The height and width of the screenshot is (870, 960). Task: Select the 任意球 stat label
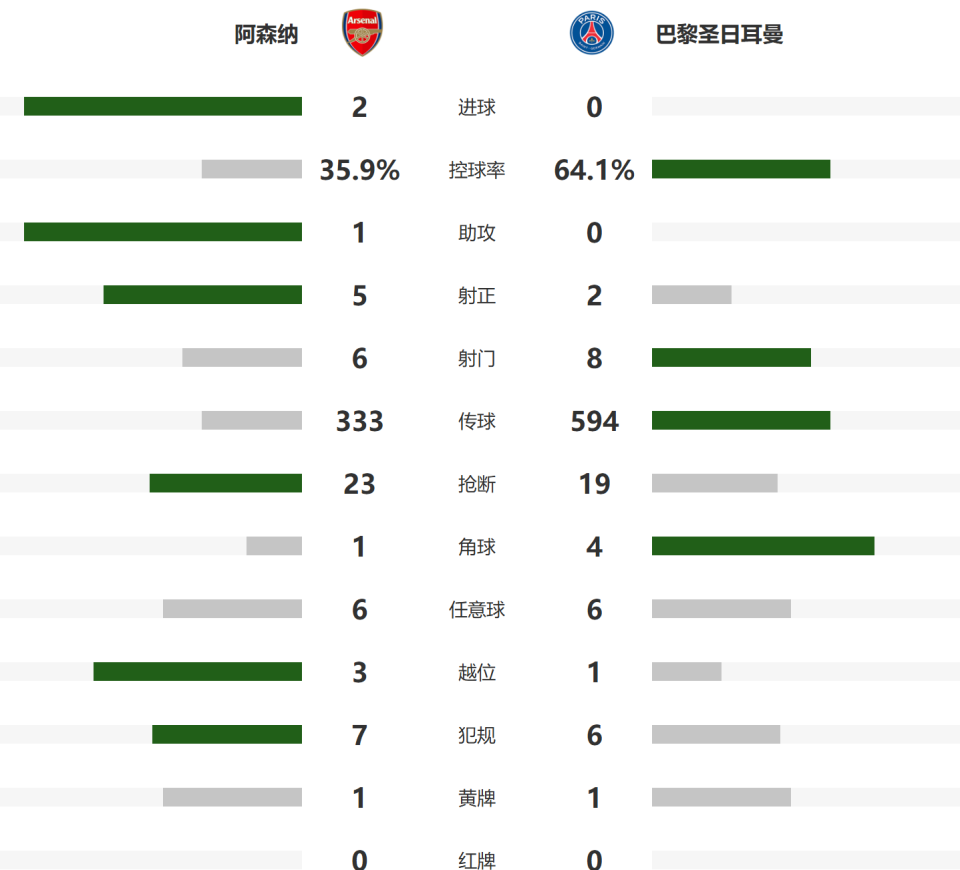pos(476,609)
